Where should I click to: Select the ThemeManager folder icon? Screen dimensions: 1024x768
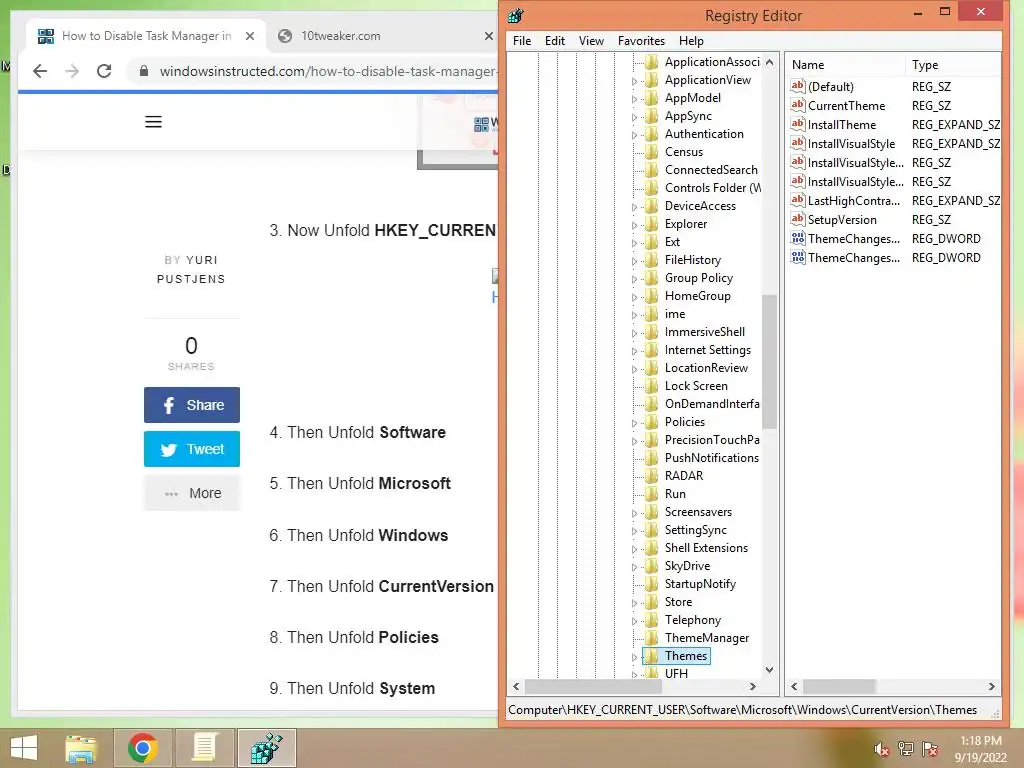coord(651,638)
